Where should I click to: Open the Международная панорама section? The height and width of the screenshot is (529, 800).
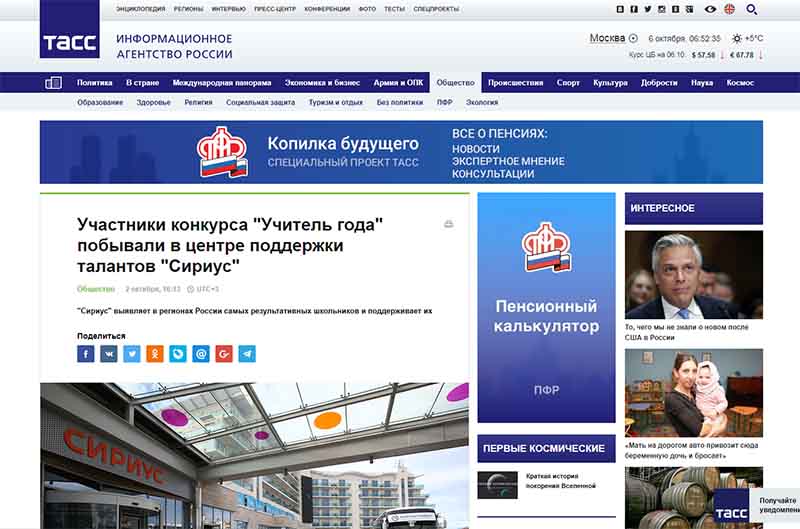point(222,83)
